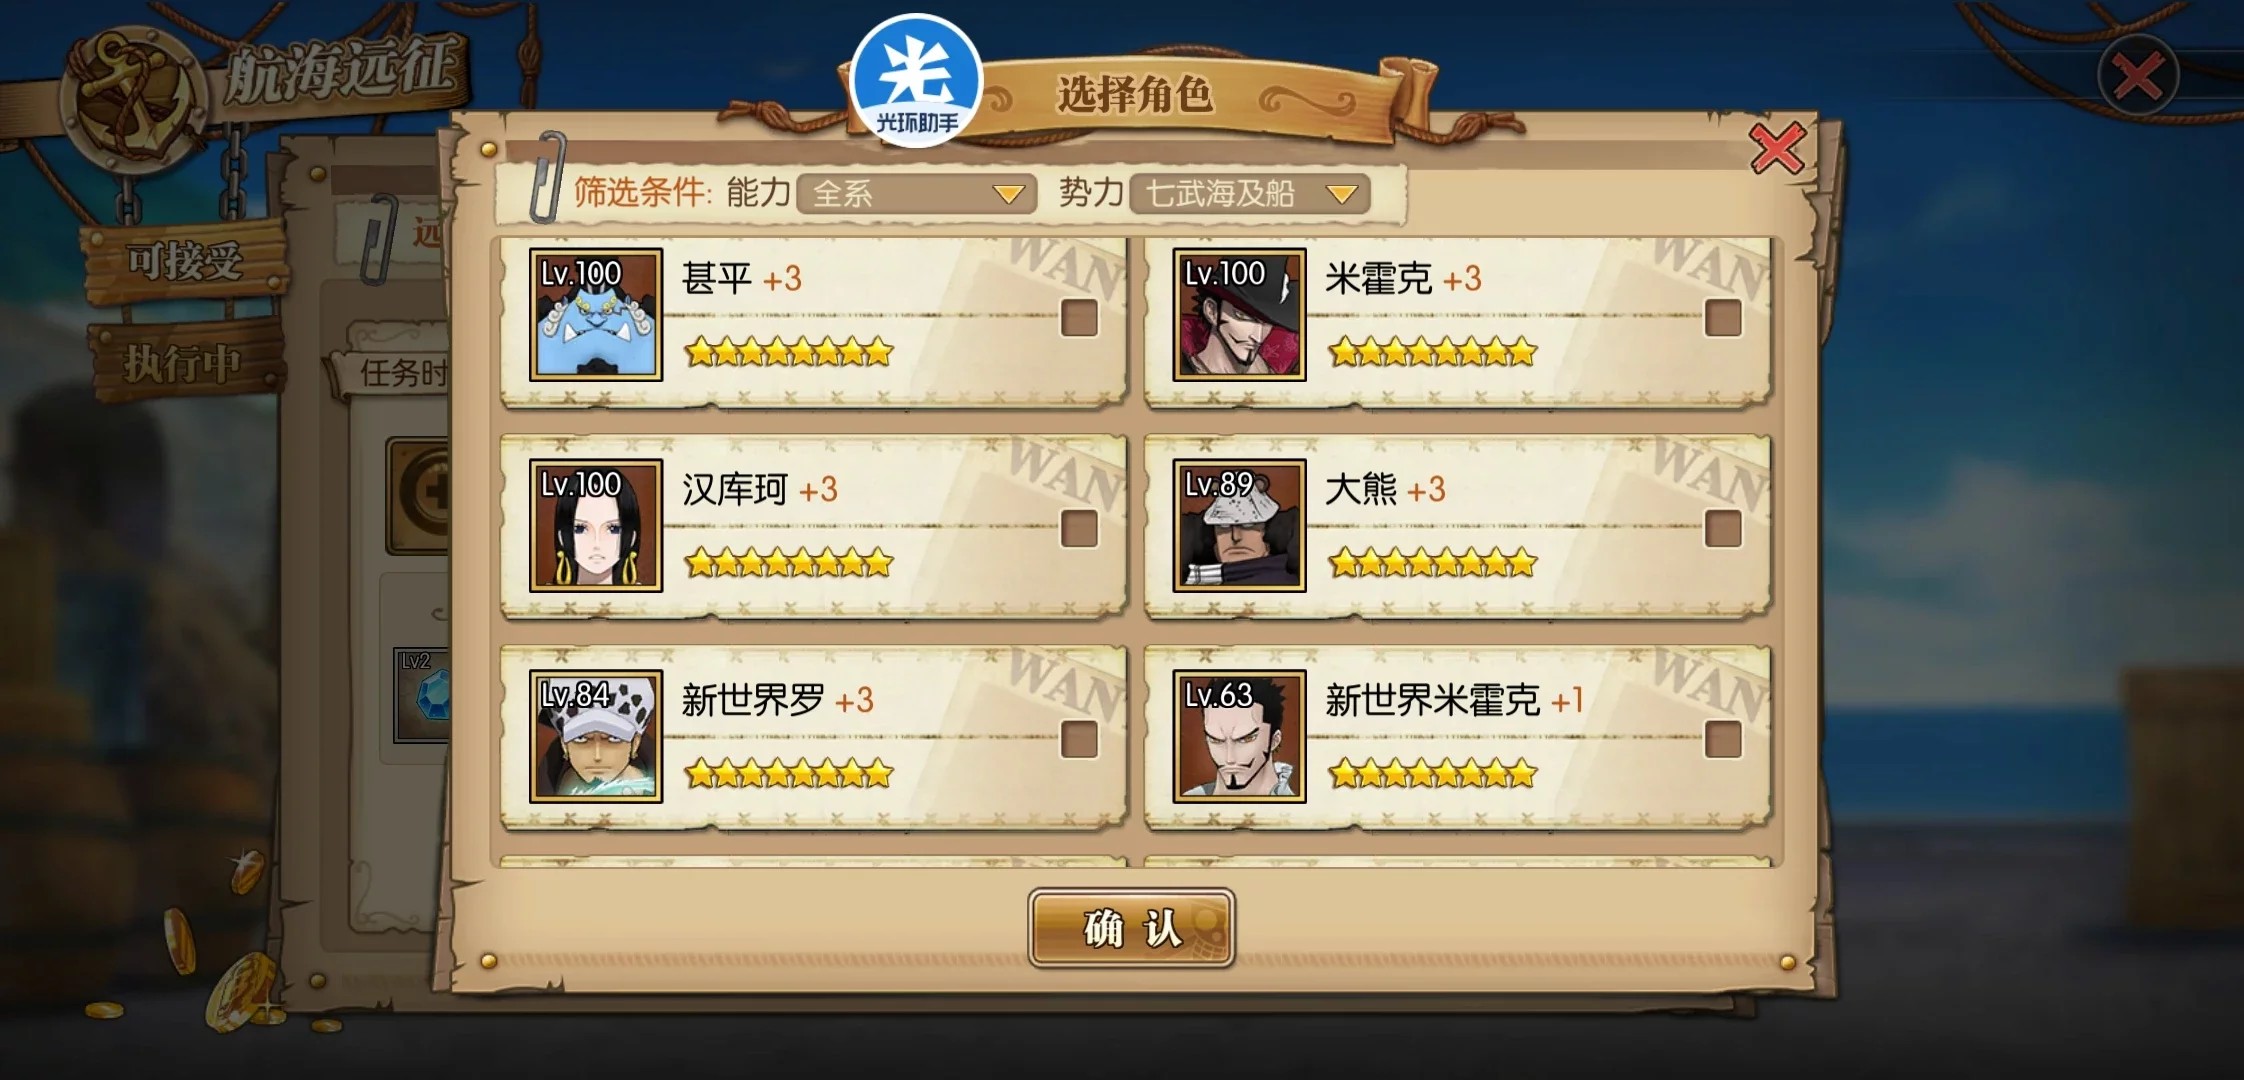Screen dimensions: 2244x1080
Task: Check the box for 米霍克 +3
Action: (1723, 318)
